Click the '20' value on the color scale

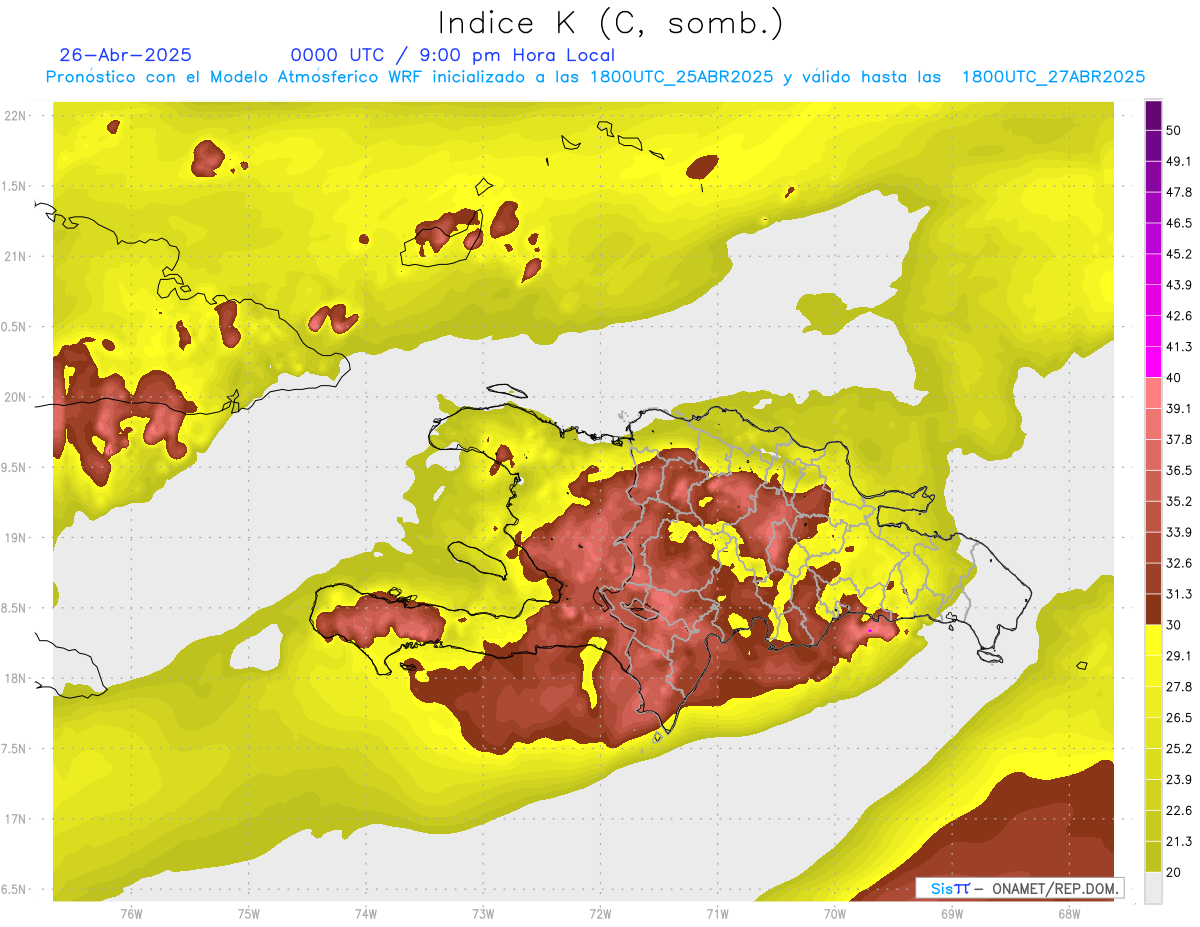click(1174, 872)
